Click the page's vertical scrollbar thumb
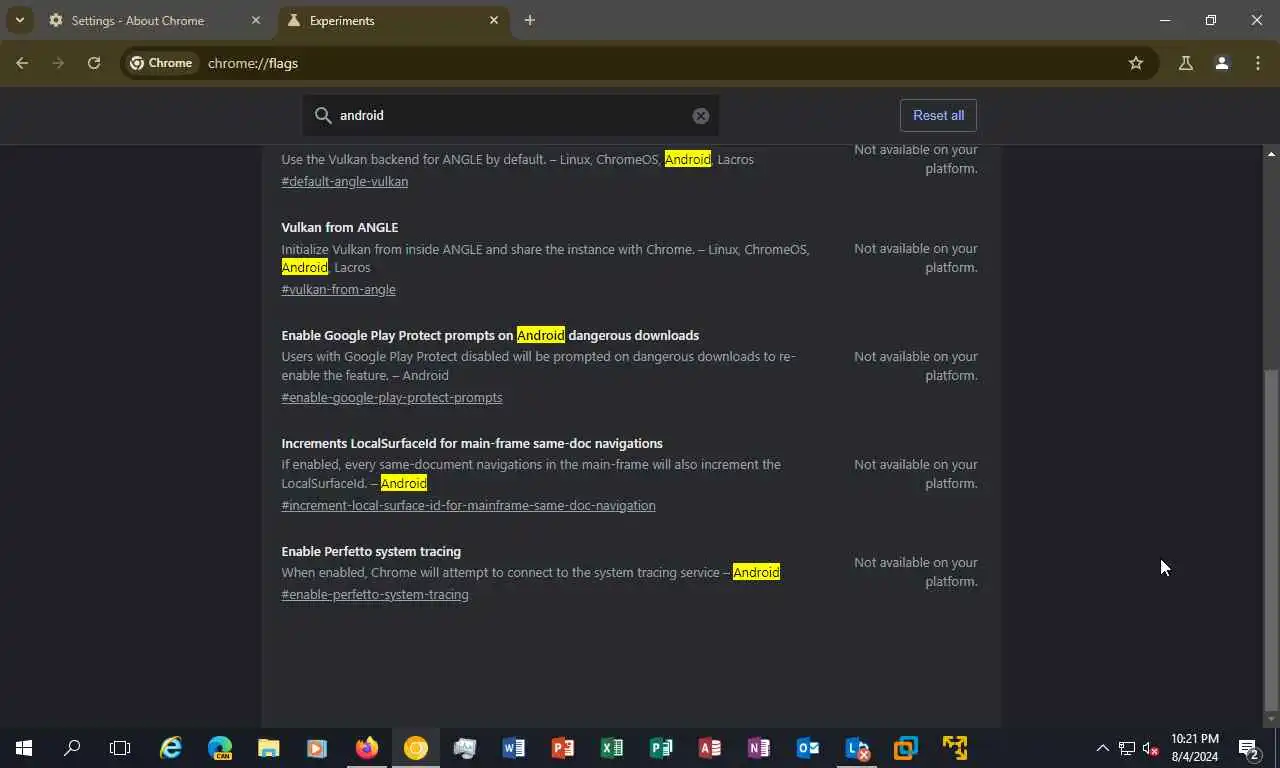The height and width of the screenshot is (768, 1280). pos(1271,539)
